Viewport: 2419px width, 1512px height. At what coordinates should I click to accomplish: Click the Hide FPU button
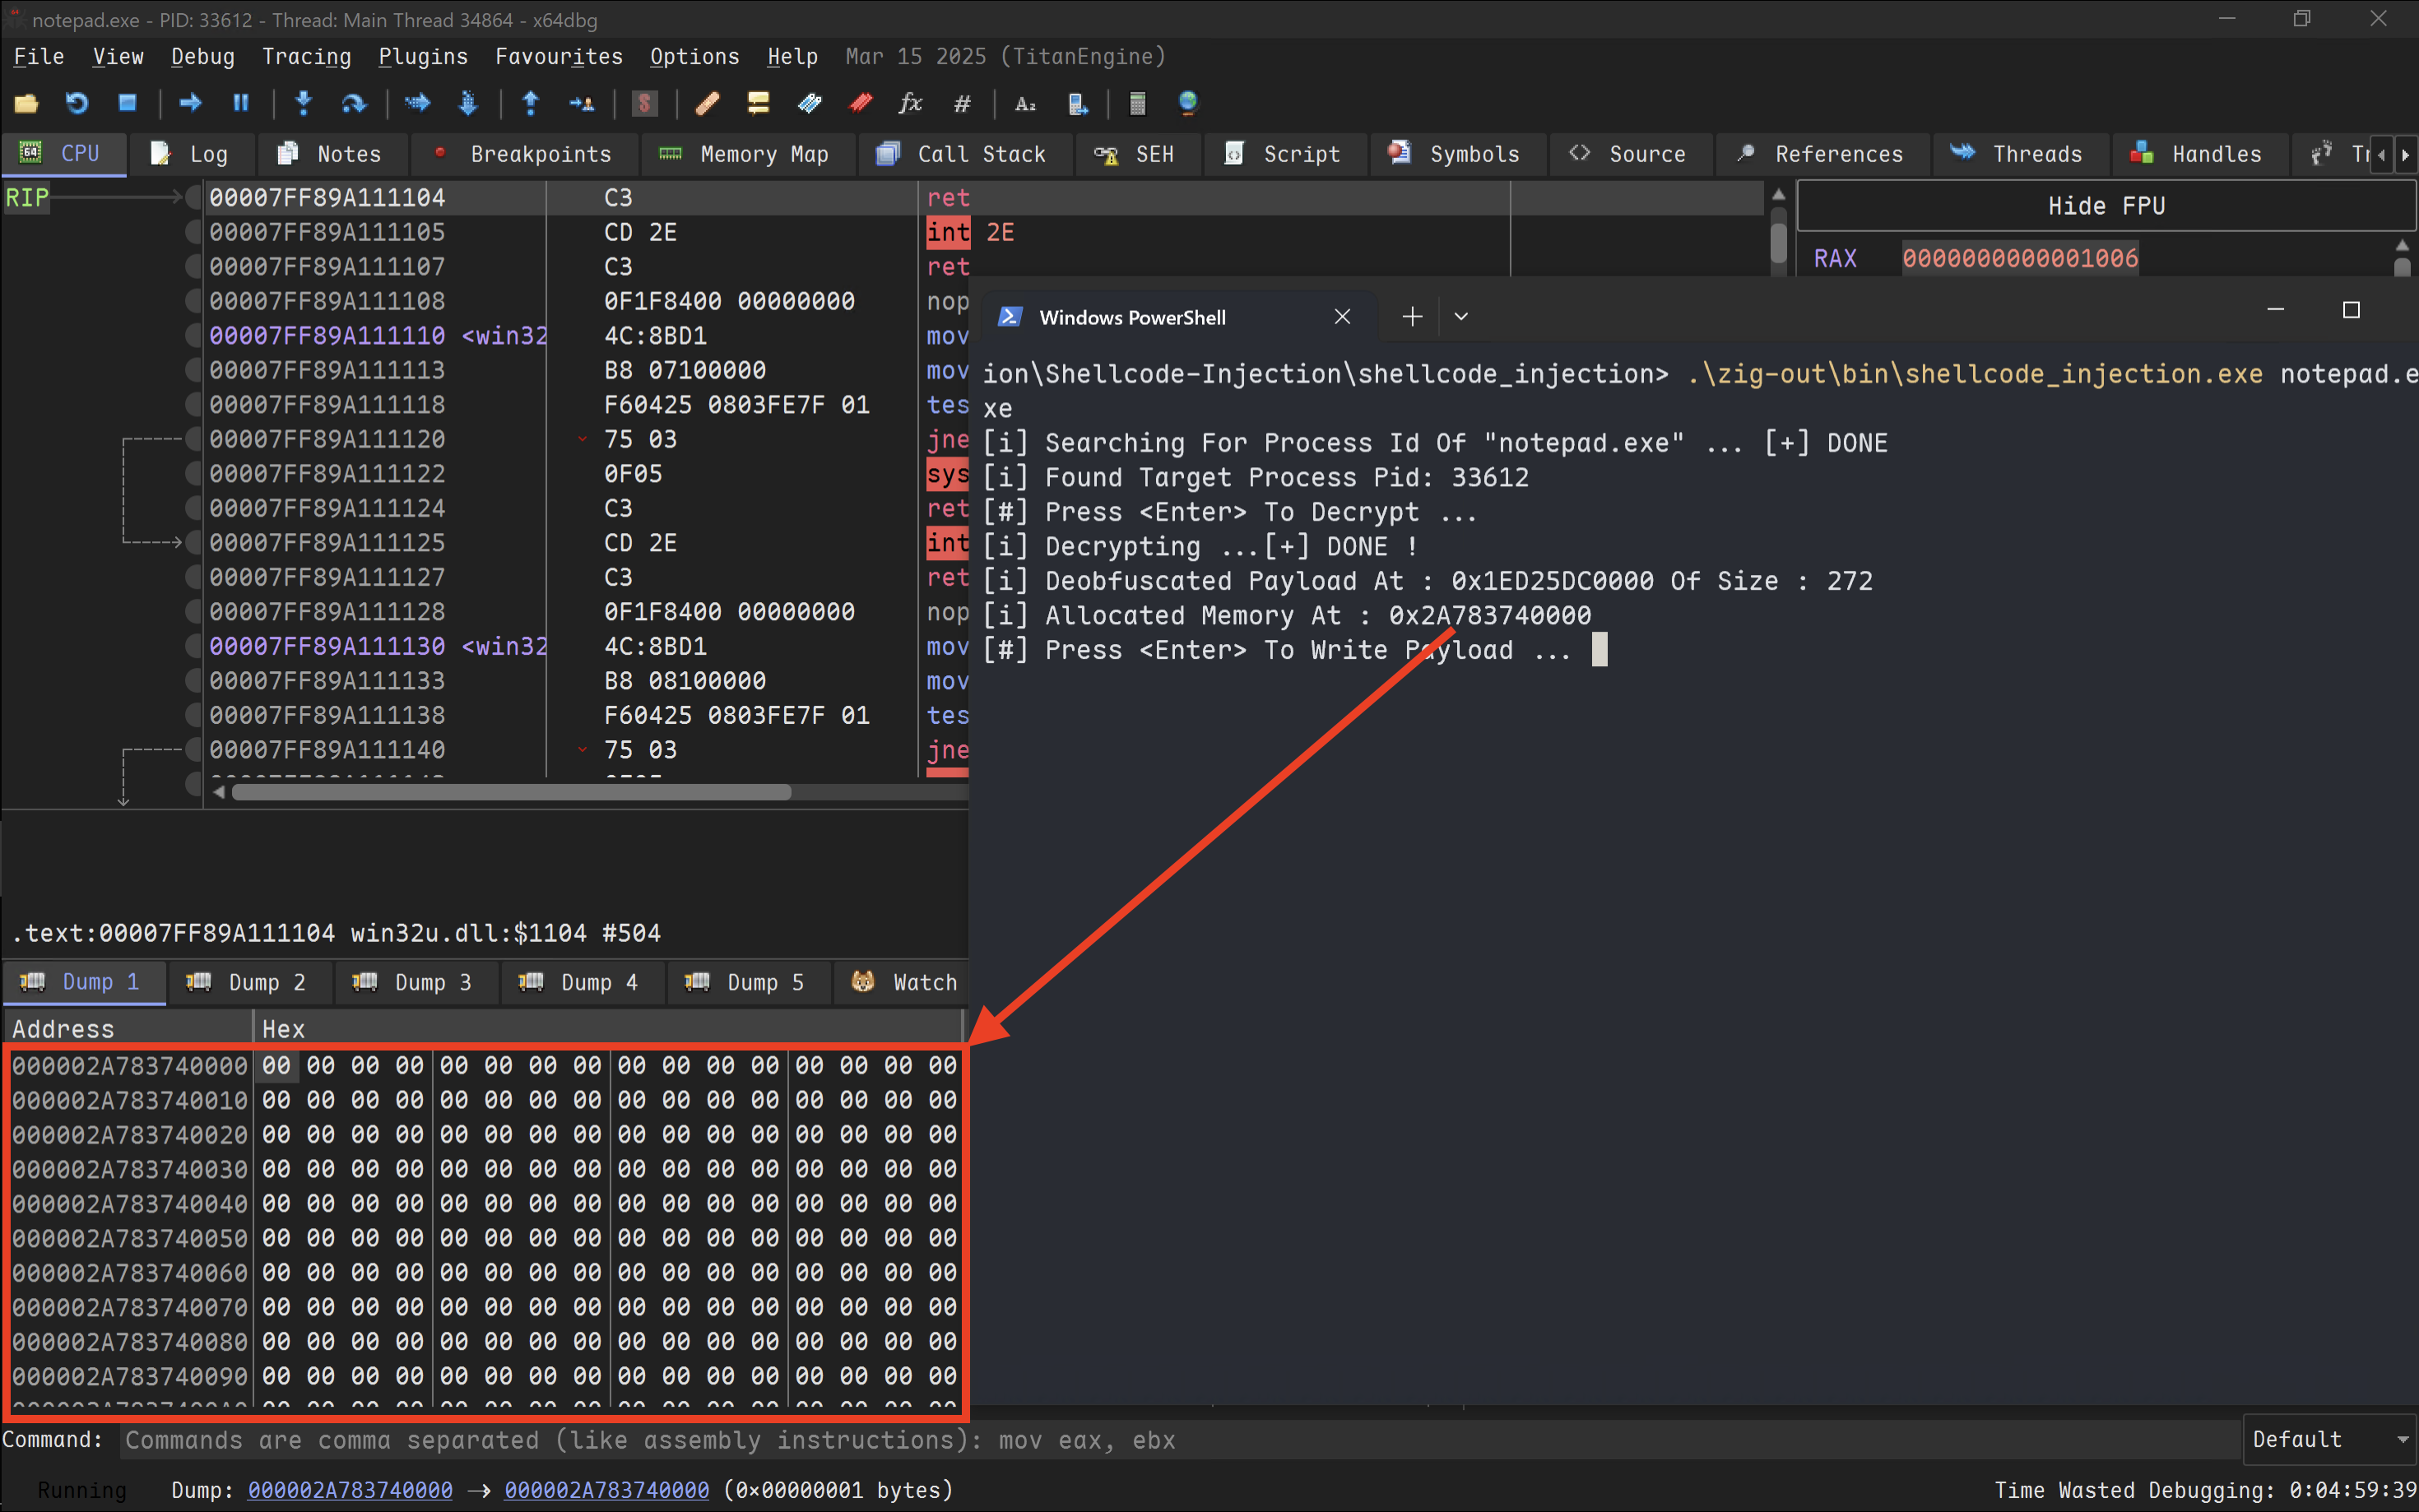(2106, 206)
